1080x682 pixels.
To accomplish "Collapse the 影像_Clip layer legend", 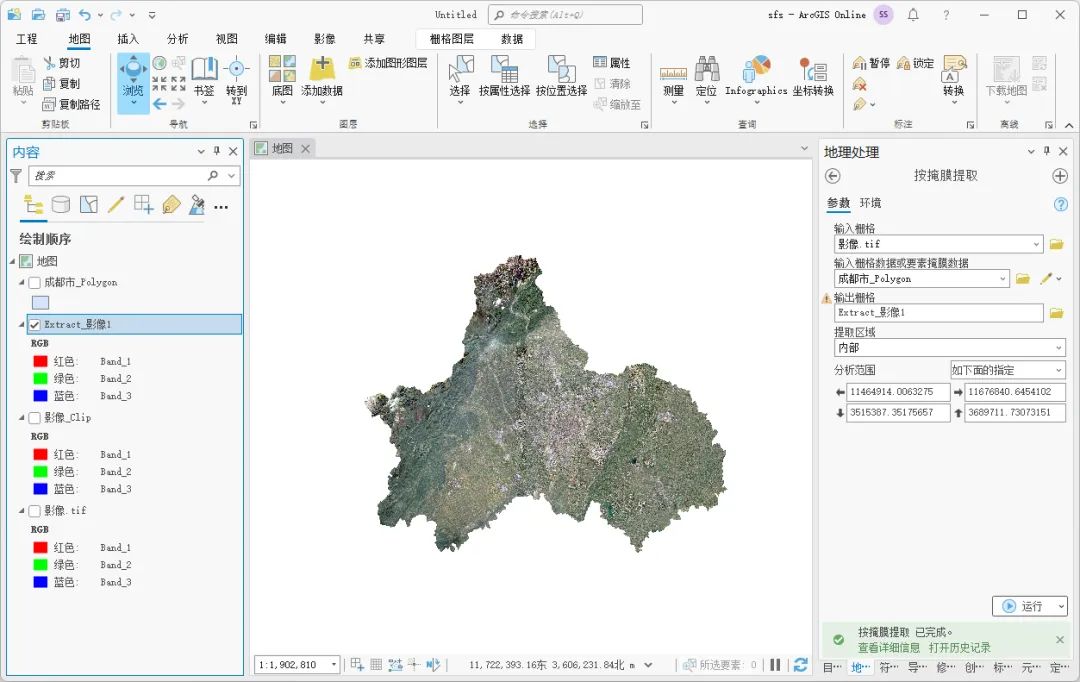I will tap(21, 417).
